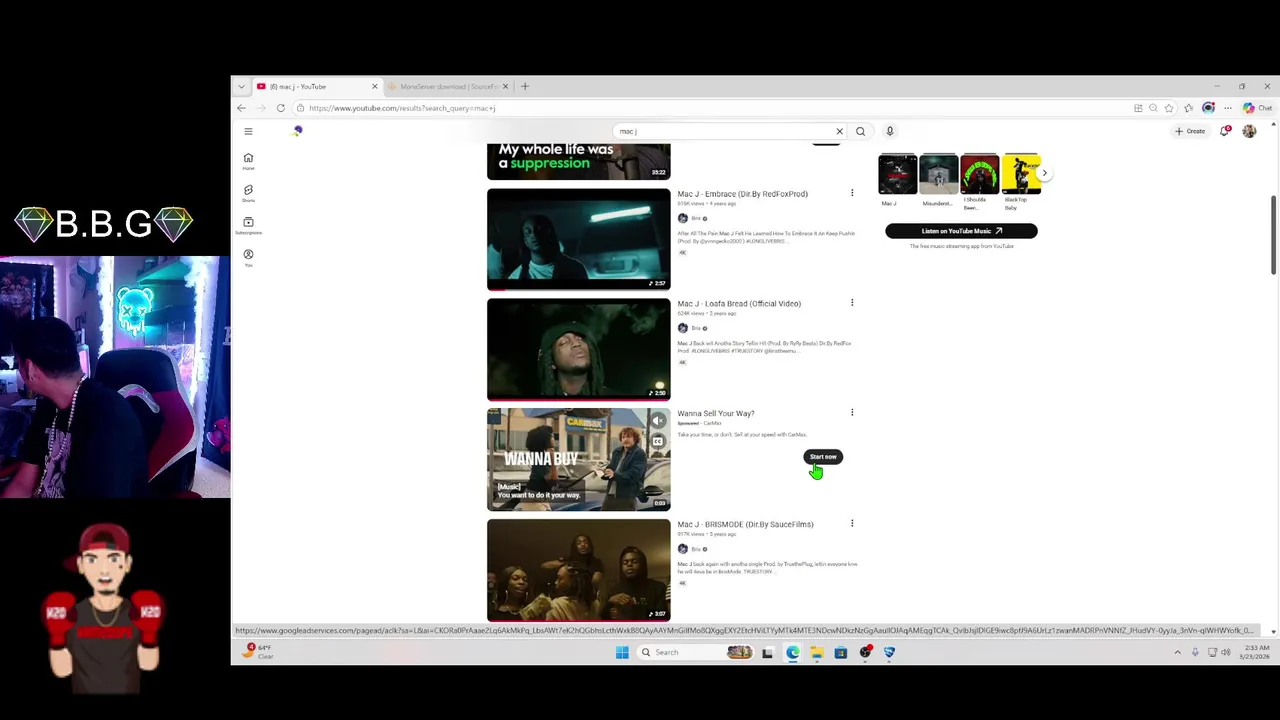Open Bris channel under Loafa Bread video
The width and height of the screenshot is (1280, 720).
click(x=696, y=328)
